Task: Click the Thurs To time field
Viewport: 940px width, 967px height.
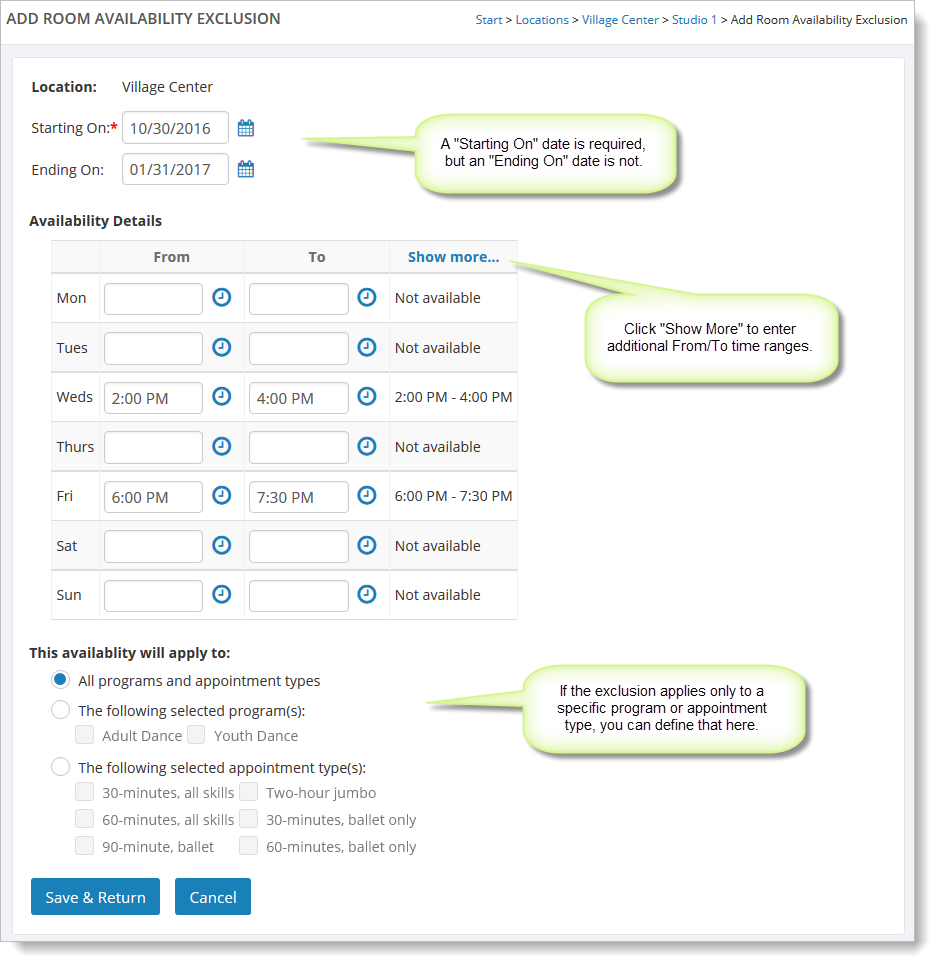Action: (x=299, y=447)
